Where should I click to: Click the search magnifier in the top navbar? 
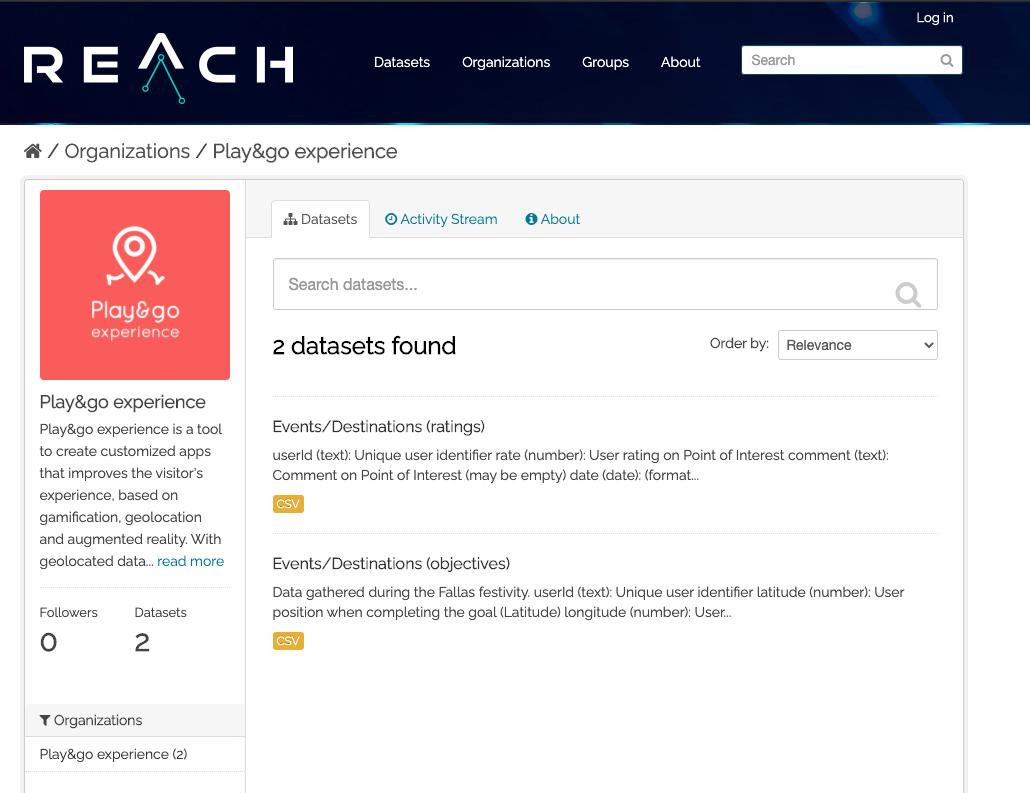point(945,60)
